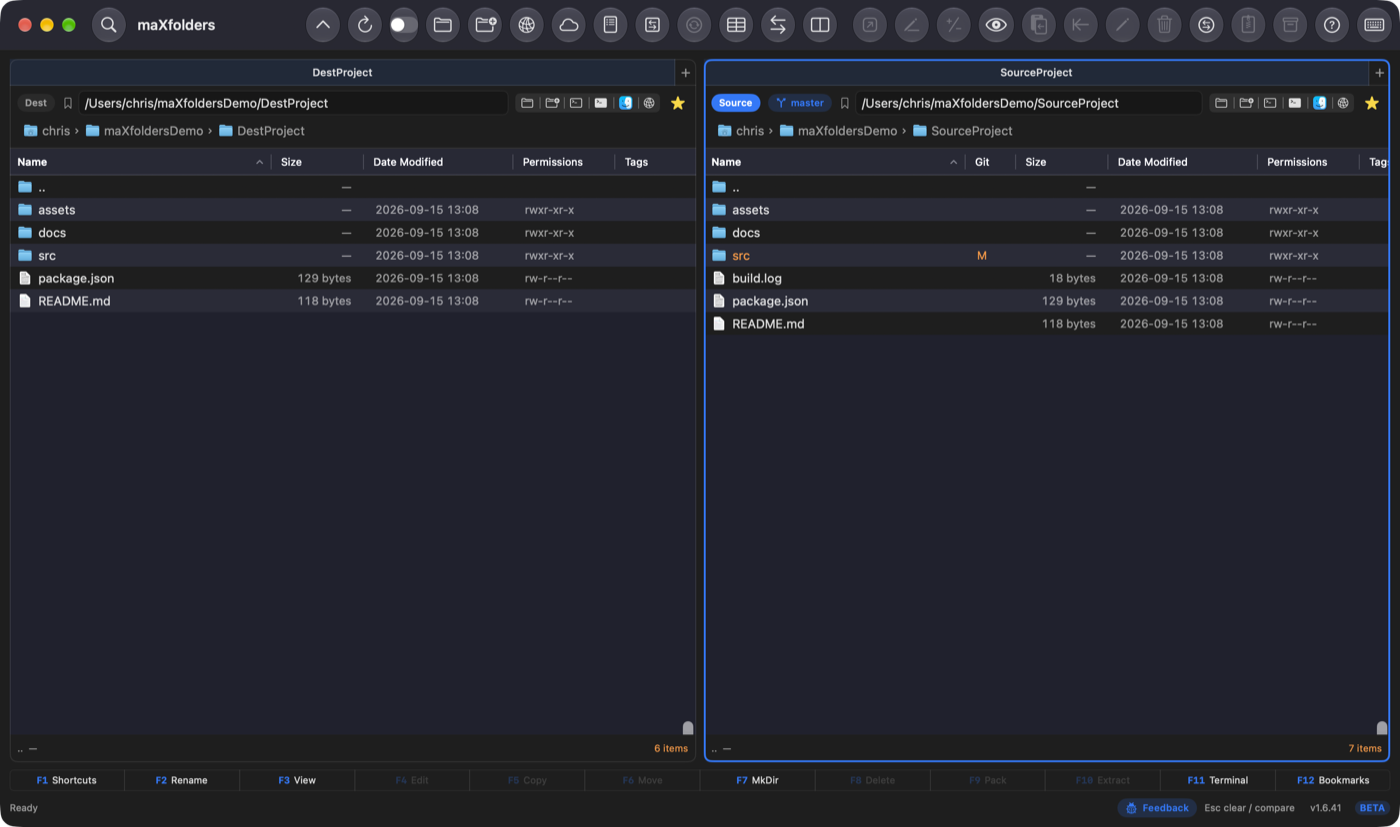Click the table columns view toolbar icon
This screenshot has width=1400, height=827.
coord(736,25)
